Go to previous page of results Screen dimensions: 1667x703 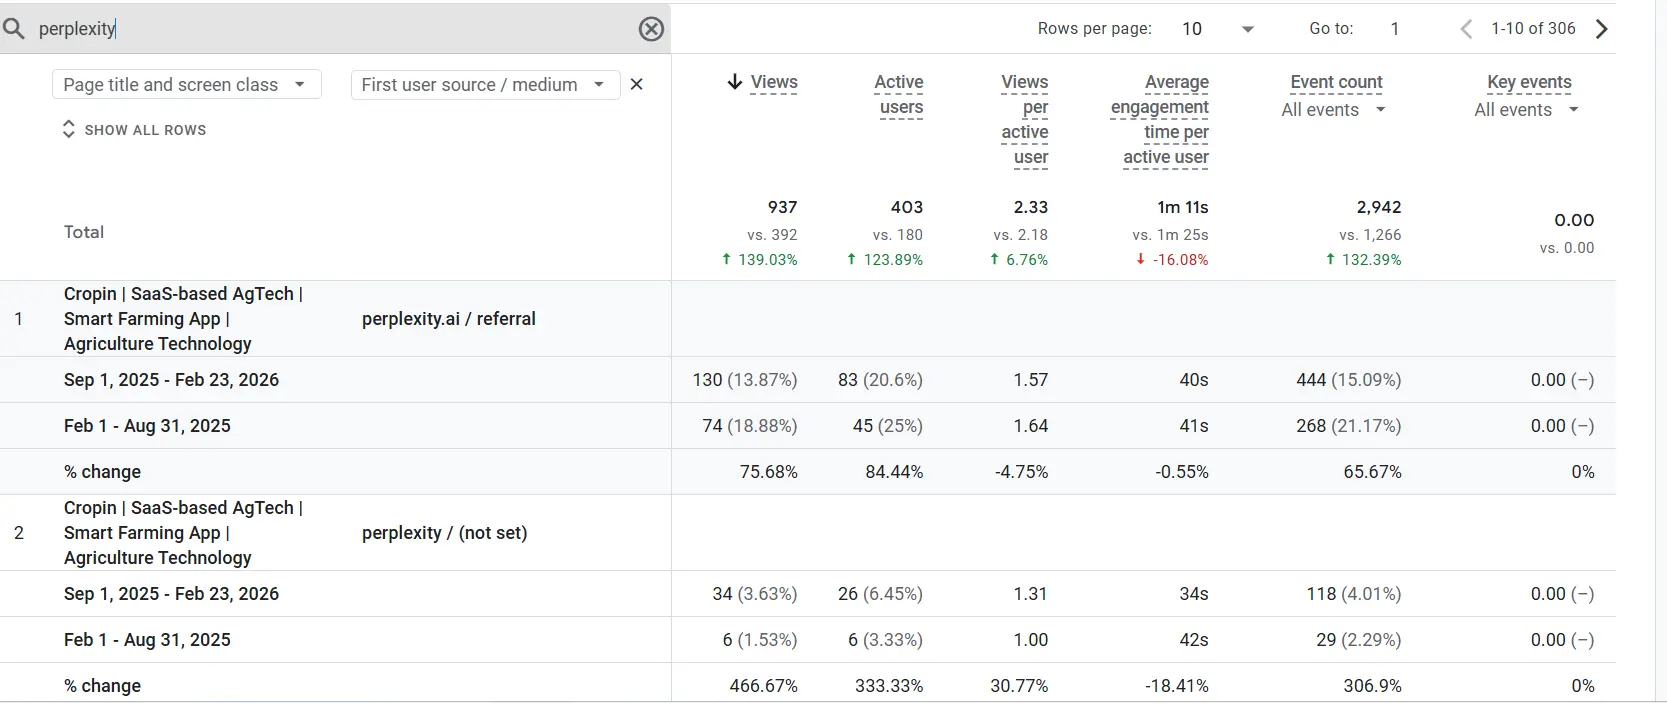[1466, 29]
